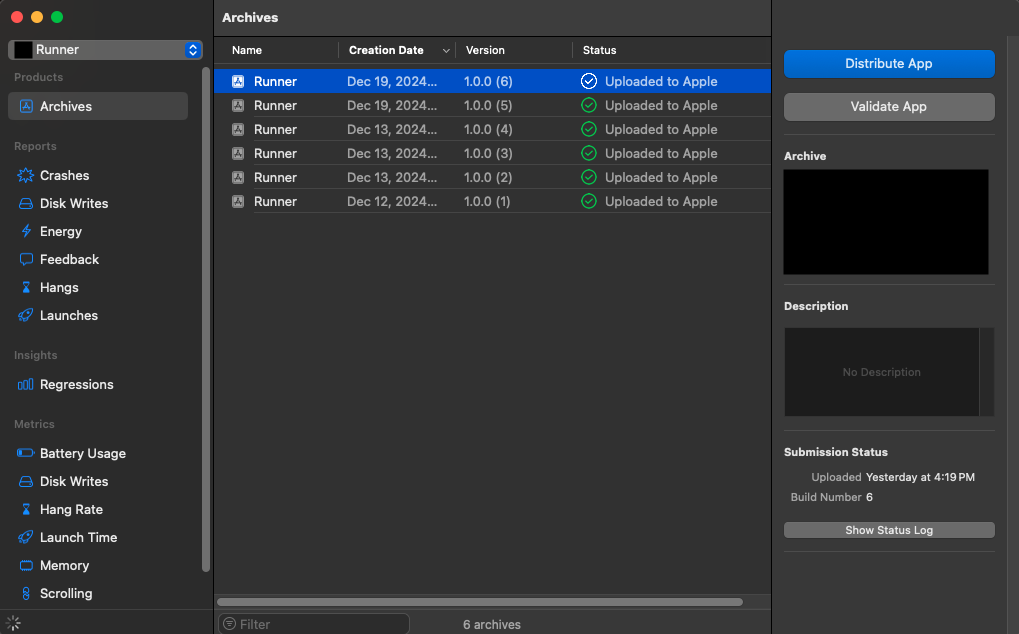Click the Crashes starburst icon

tap(26, 175)
